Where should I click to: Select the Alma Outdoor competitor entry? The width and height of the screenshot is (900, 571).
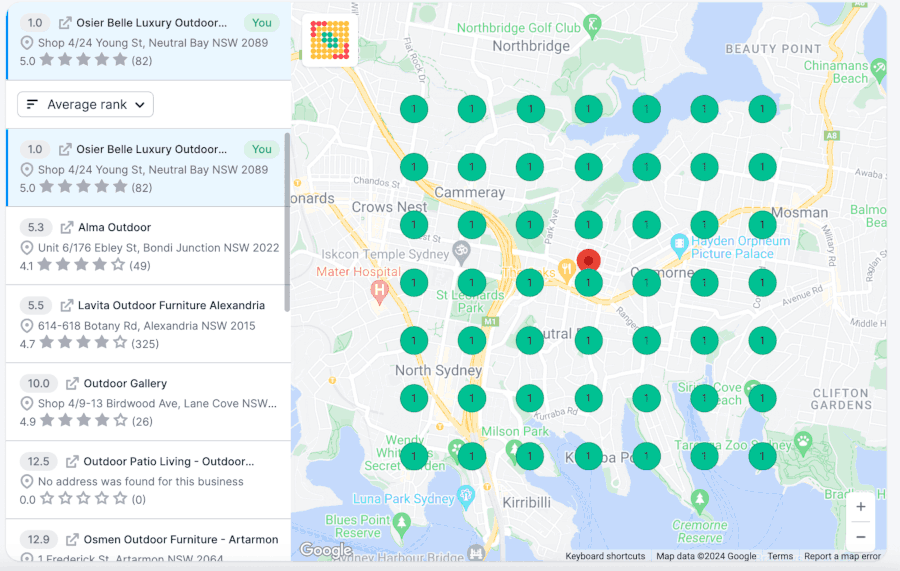click(x=148, y=246)
